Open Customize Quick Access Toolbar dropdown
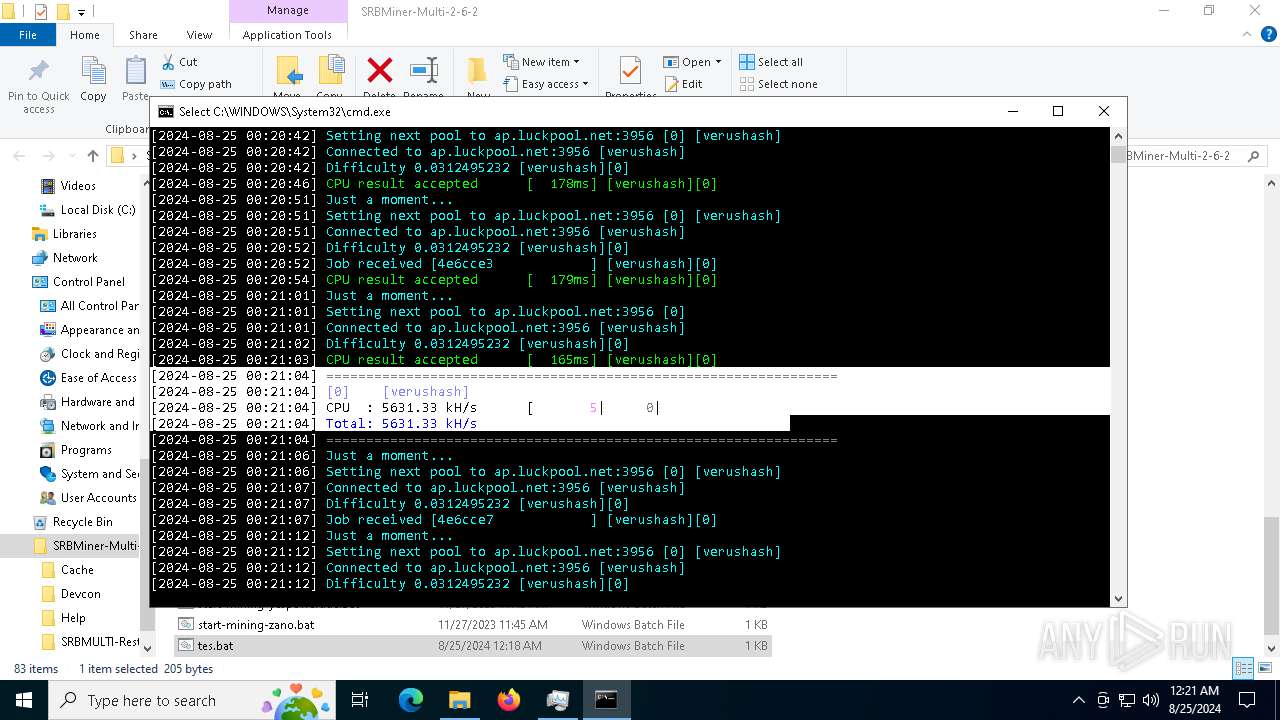 81,13
